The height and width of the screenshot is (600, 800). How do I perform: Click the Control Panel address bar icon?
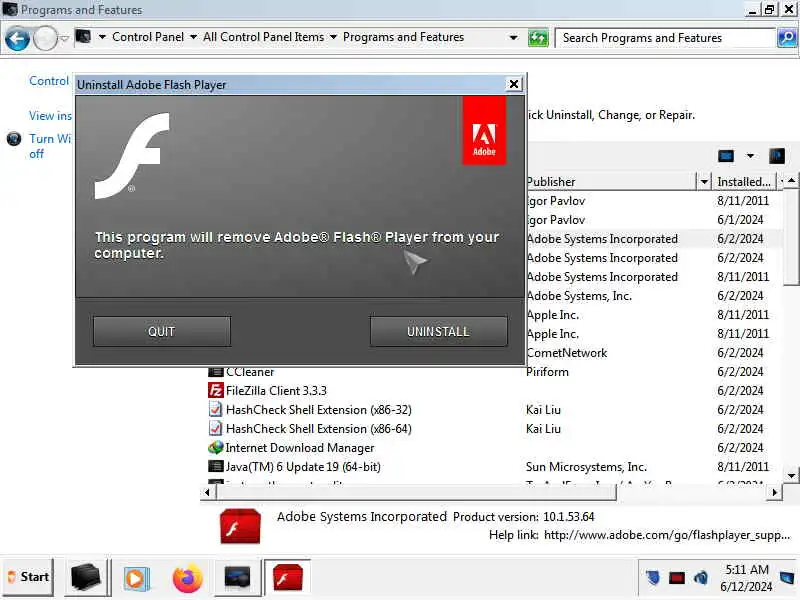[x=83, y=37]
